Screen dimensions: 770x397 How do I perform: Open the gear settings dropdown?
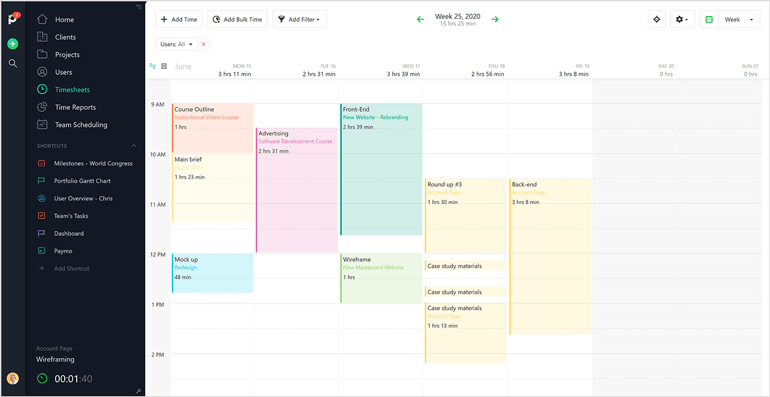682,20
